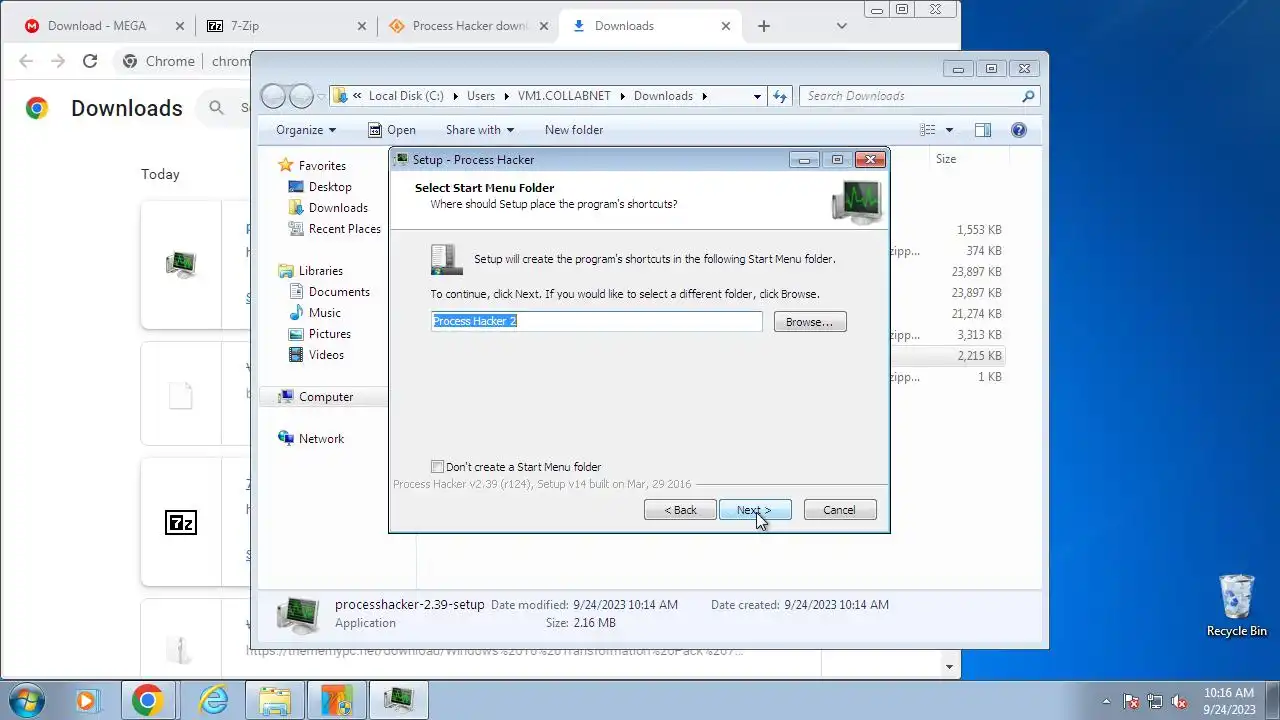Switch to Chrome from taskbar
1280x720 pixels.
coord(148,701)
